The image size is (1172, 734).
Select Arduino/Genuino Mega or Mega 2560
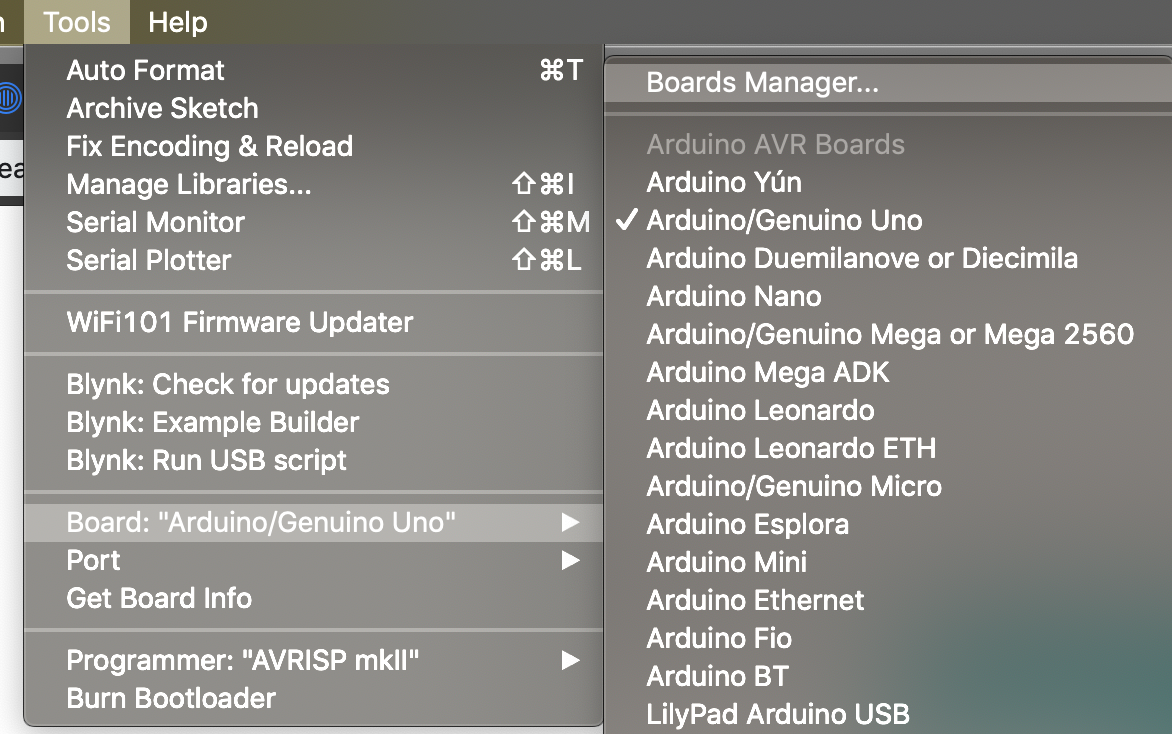pyautogui.click(x=888, y=335)
